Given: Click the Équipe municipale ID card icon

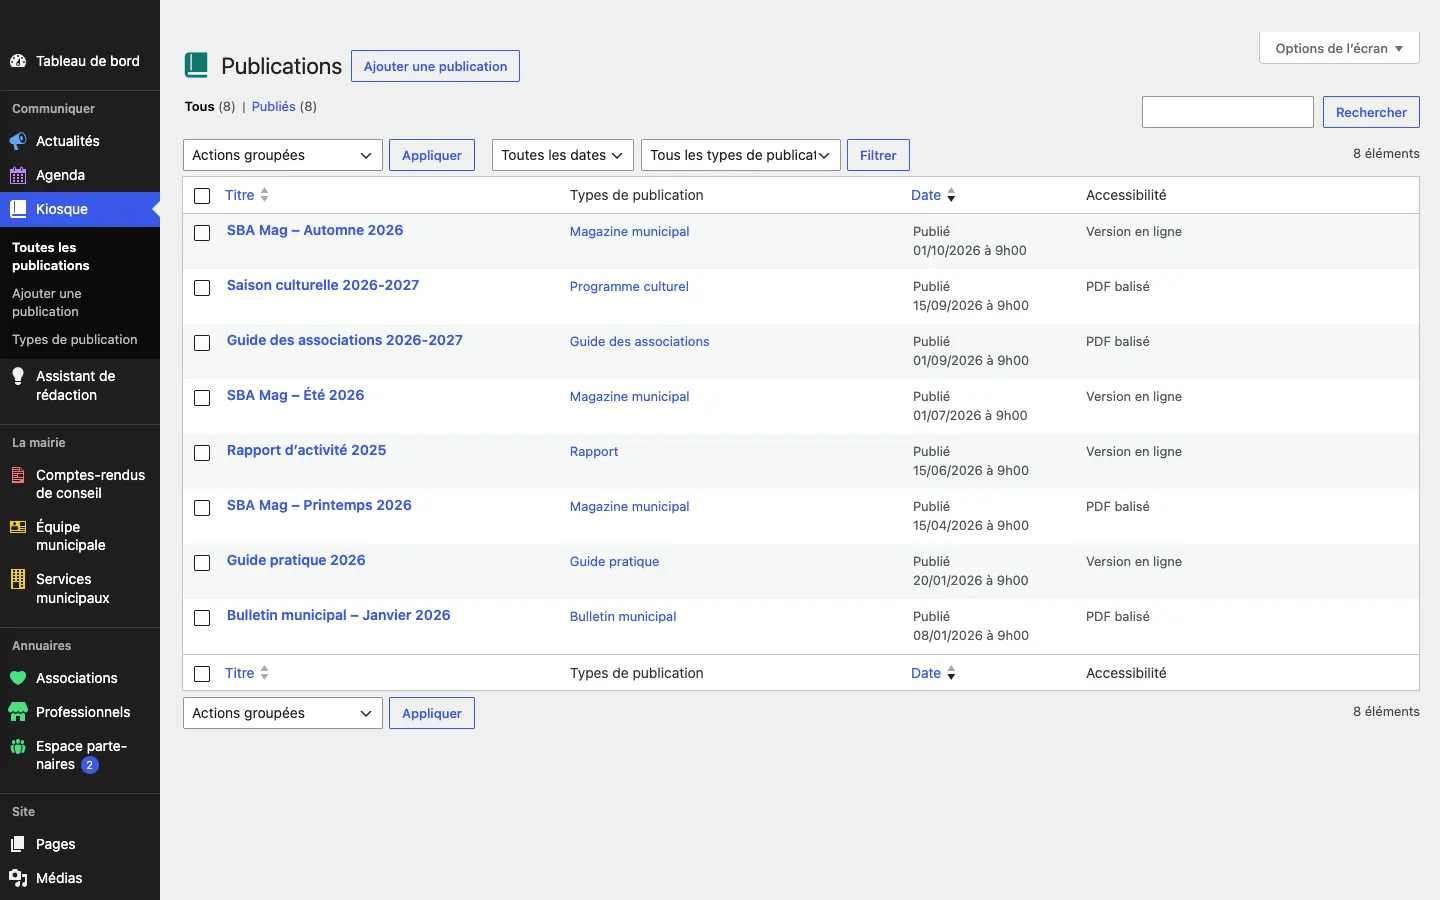Looking at the screenshot, I should coord(18,527).
